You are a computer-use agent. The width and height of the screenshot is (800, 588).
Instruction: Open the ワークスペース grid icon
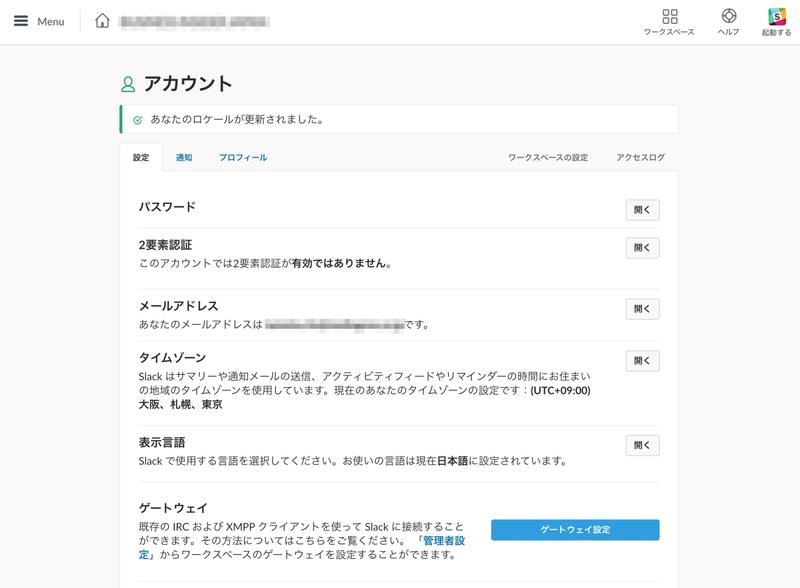coord(669,16)
